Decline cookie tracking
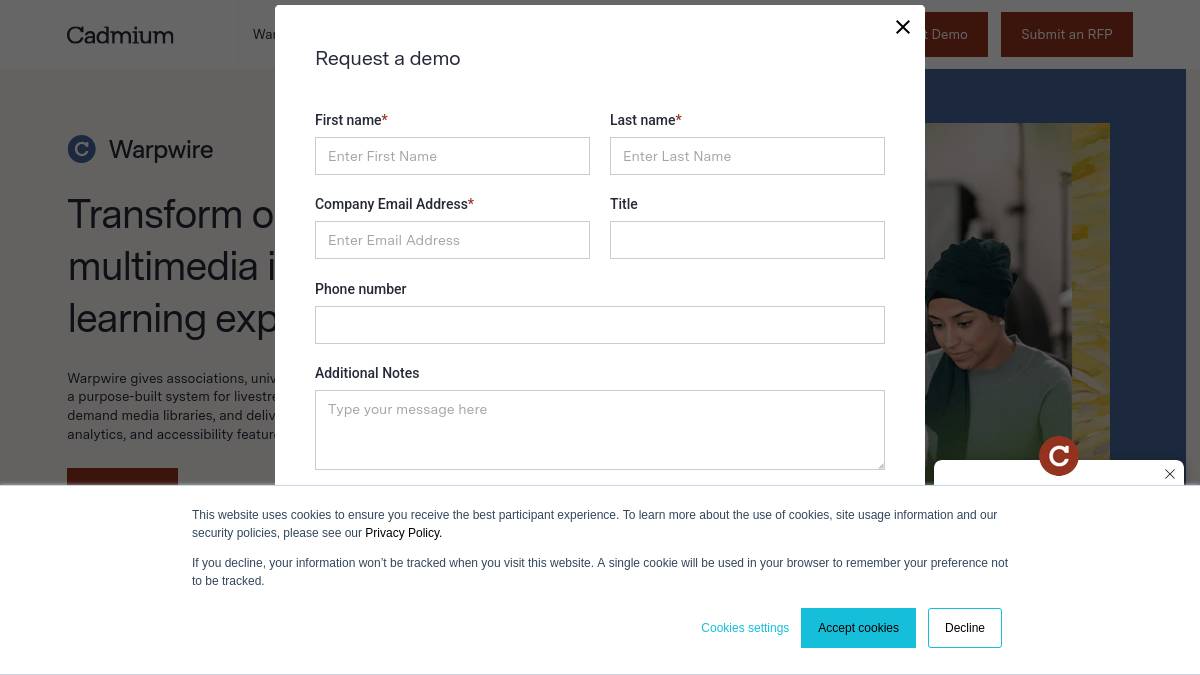1200x675 pixels. pyautogui.click(x=965, y=628)
